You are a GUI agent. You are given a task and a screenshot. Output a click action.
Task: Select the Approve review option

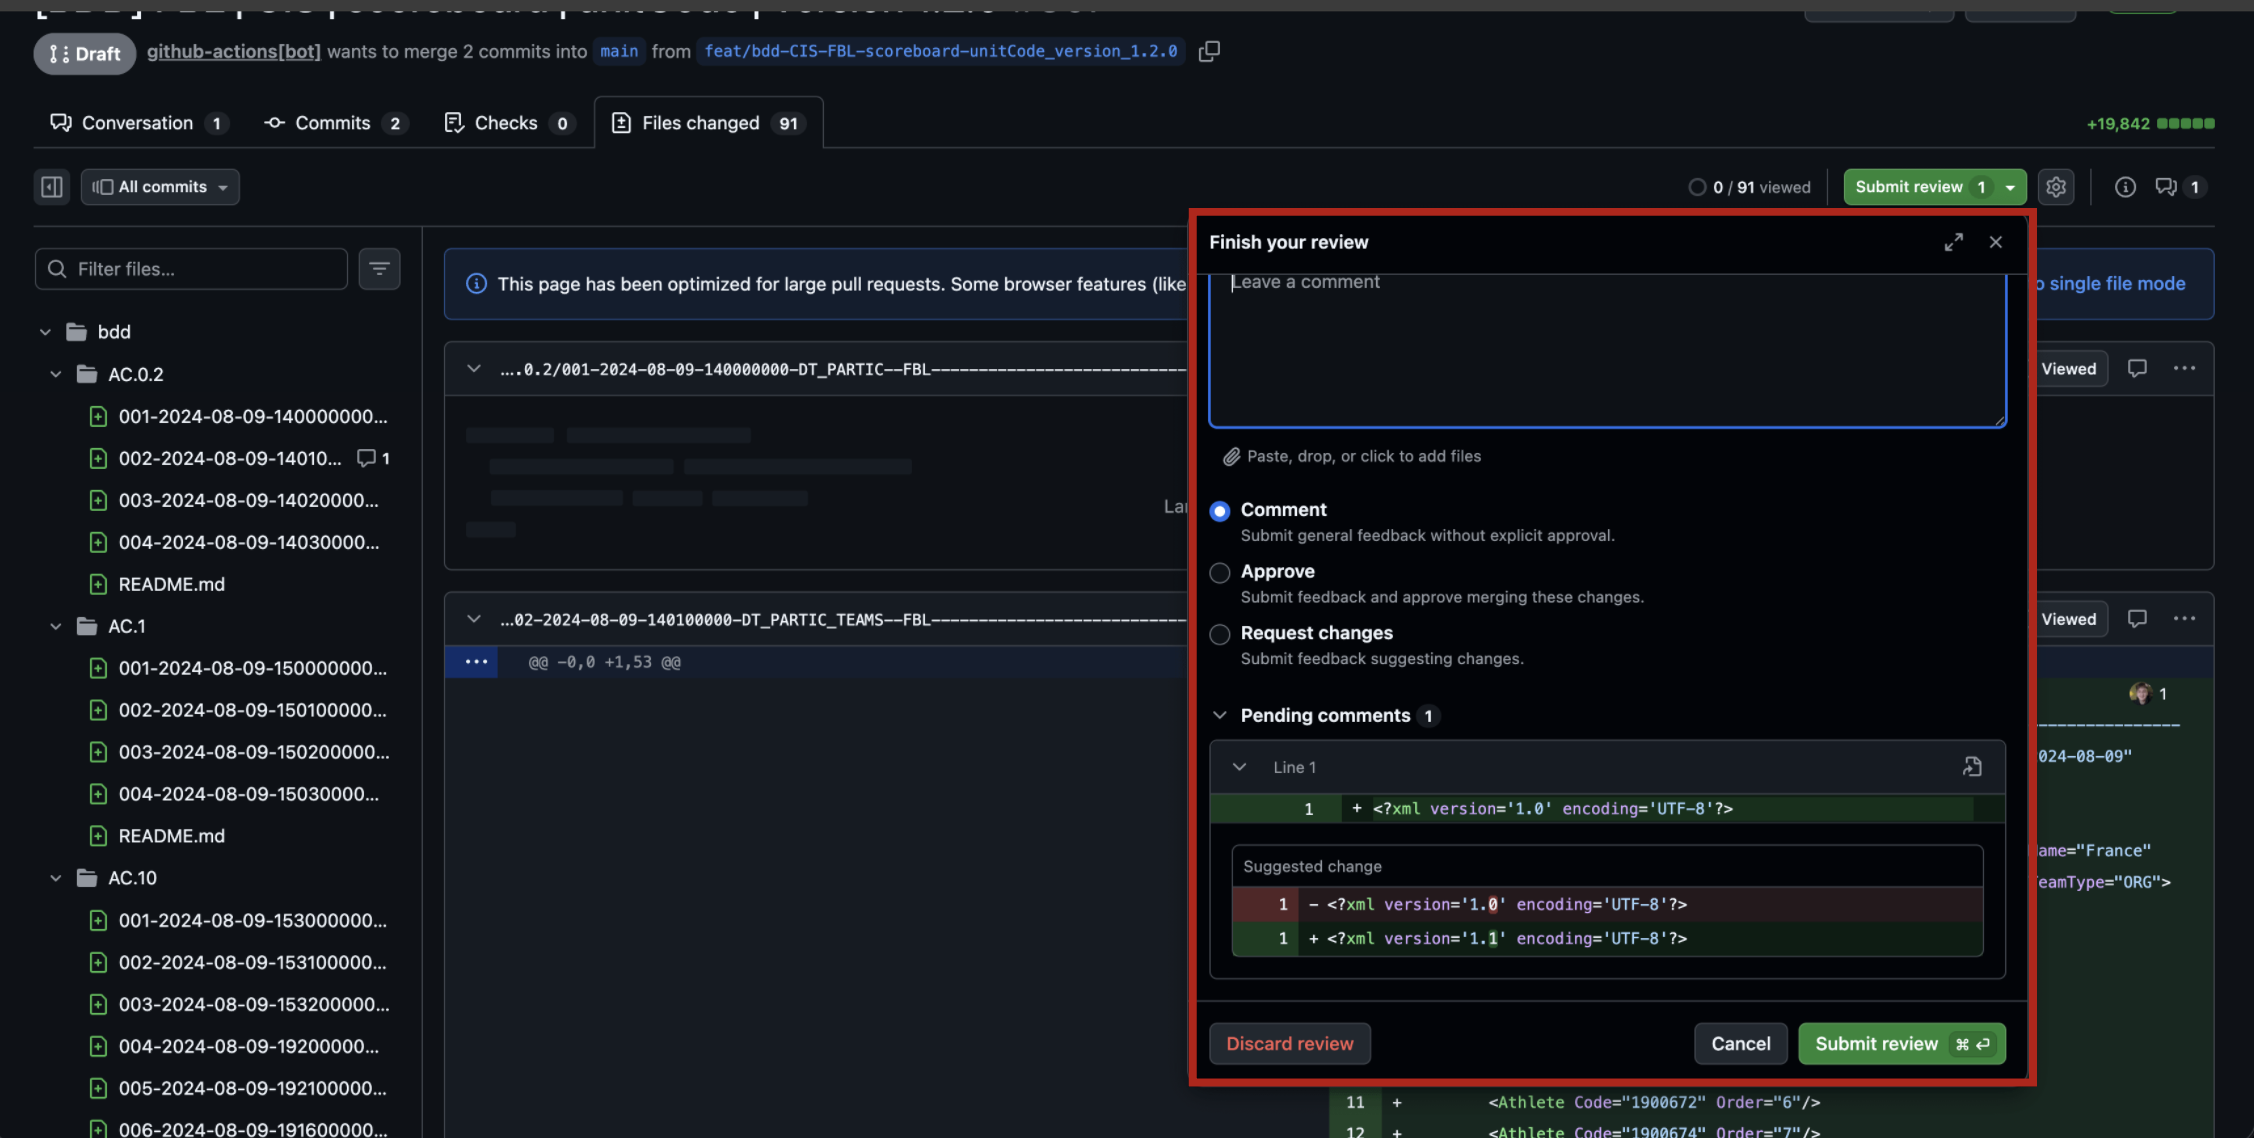(x=1219, y=573)
